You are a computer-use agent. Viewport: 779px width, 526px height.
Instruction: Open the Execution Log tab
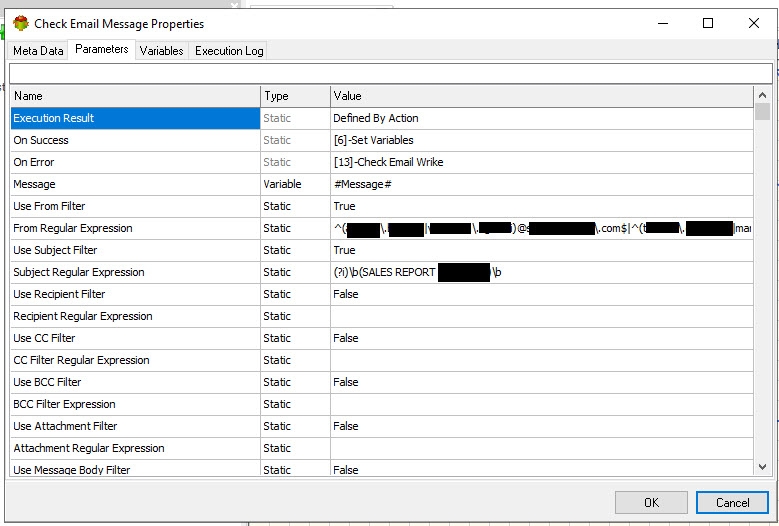[x=229, y=51]
